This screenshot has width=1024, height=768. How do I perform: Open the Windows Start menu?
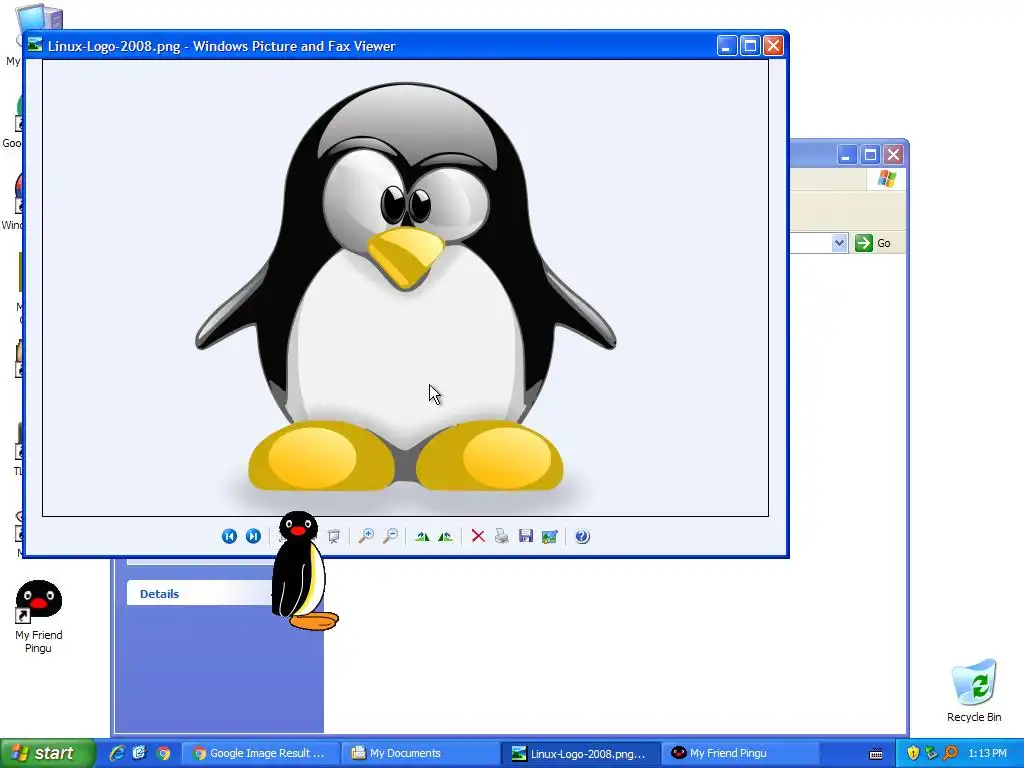click(x=47, y=753)
